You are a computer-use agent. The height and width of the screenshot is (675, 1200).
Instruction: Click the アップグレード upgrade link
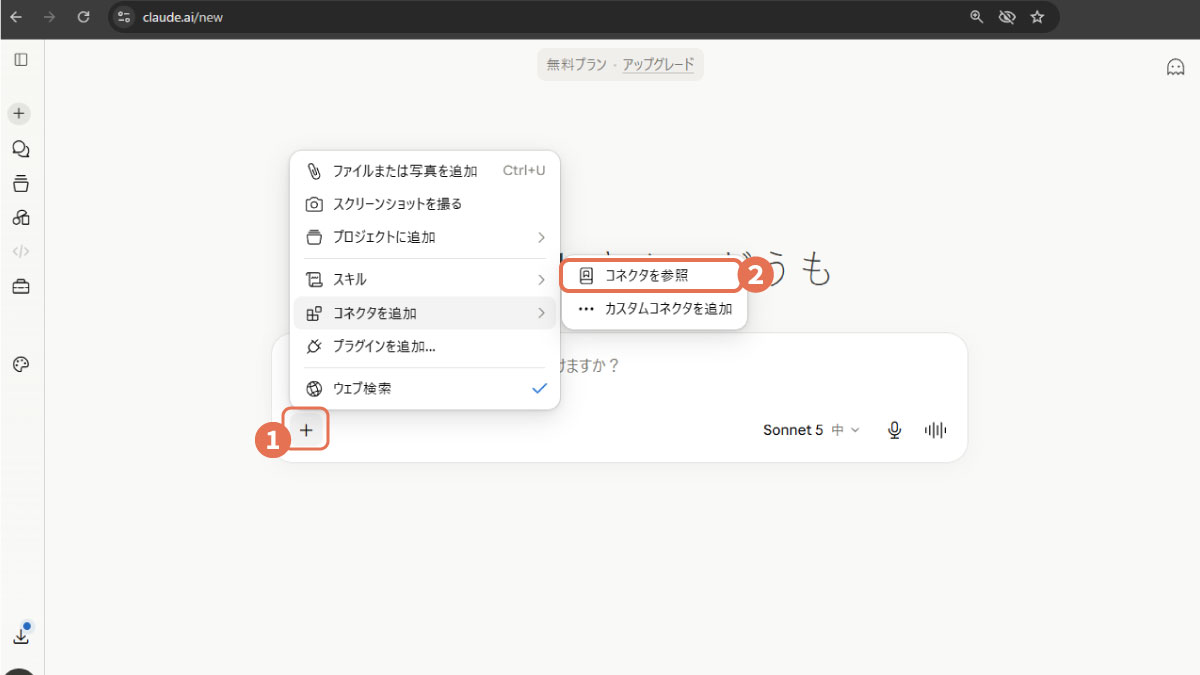point(658,65)
